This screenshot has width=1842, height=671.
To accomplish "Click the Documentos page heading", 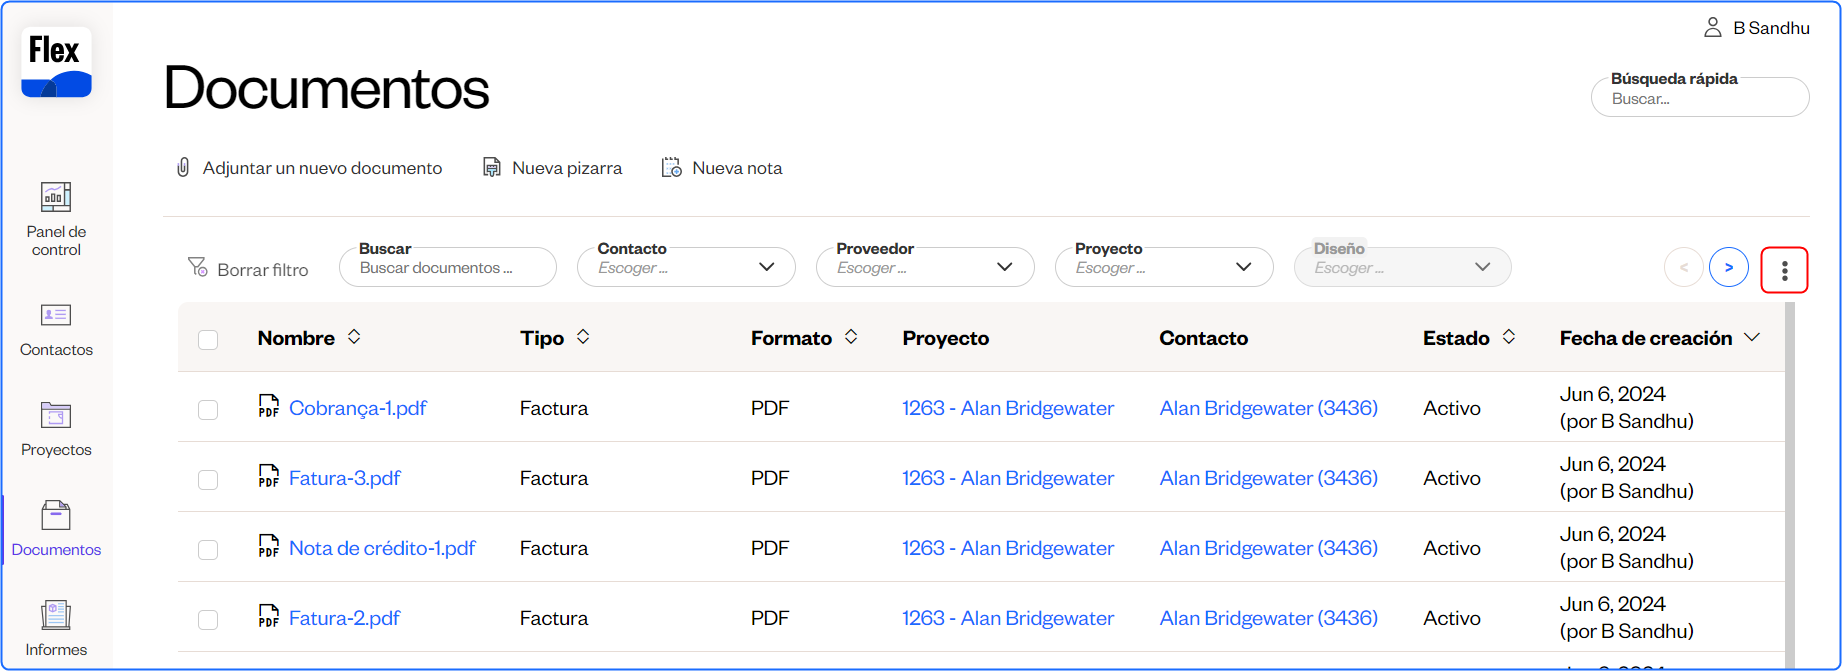I will tap(326, 87).
